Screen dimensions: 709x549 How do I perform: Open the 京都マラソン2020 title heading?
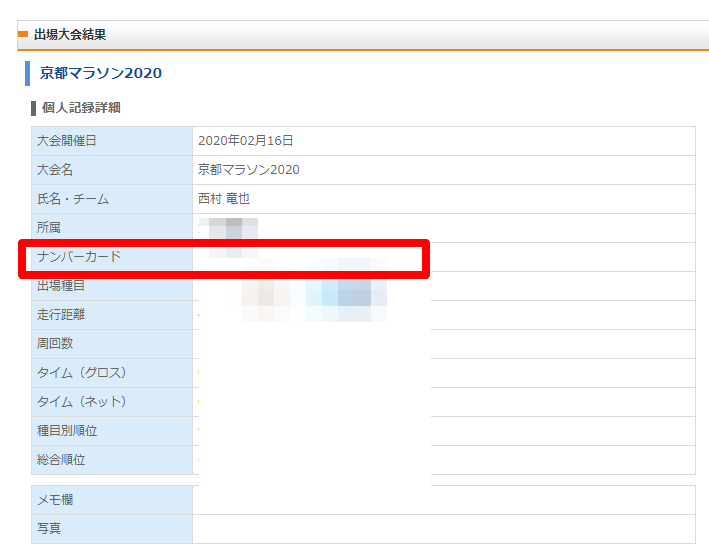(x=100, y=73)
